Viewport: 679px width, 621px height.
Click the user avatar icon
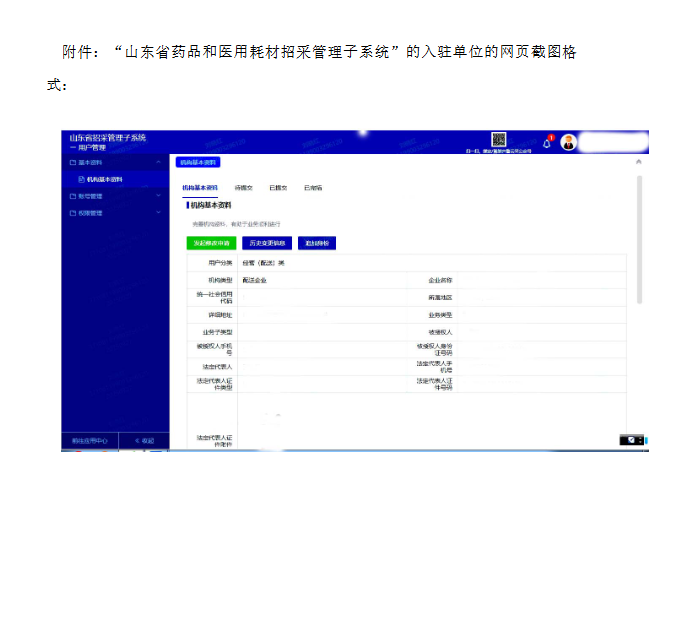click(x=569, y=142)
